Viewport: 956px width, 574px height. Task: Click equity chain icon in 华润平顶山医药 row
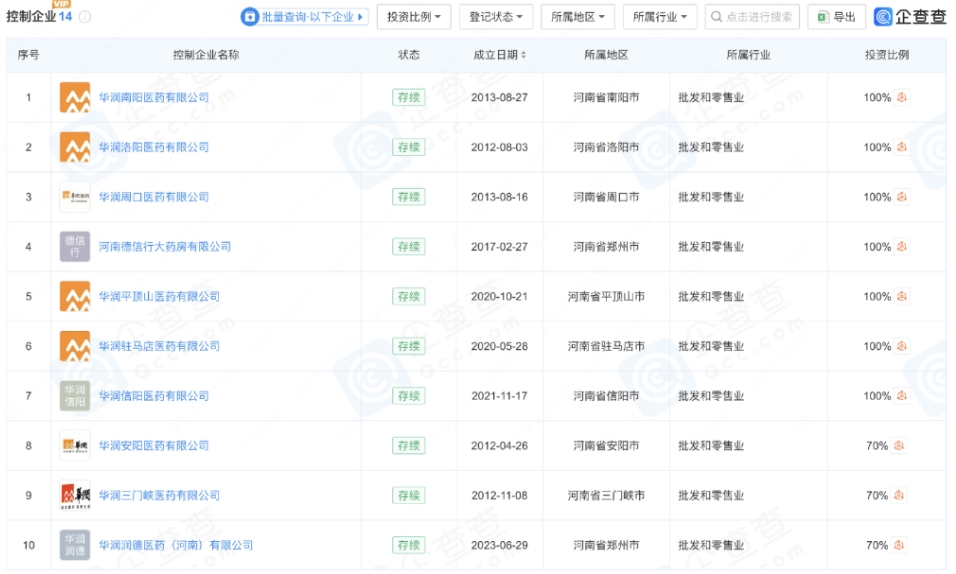902,296
